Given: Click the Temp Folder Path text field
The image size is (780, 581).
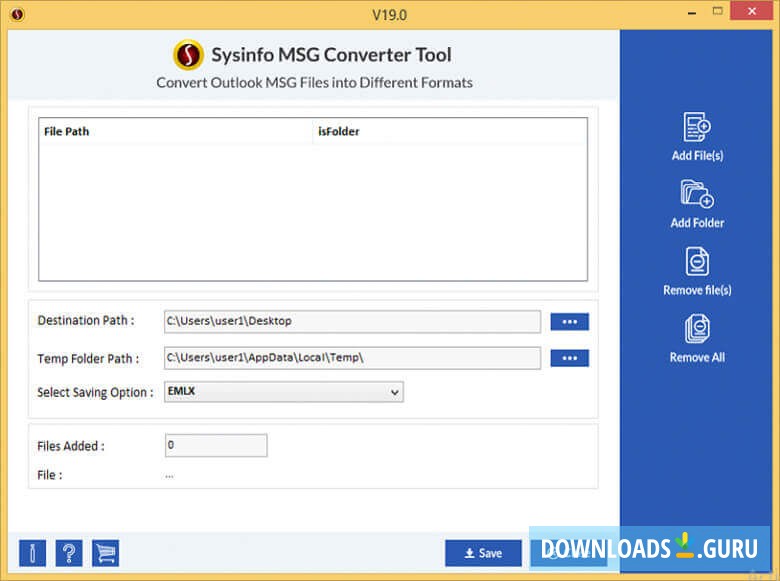Looking at the screenshot, I should 352,358.
